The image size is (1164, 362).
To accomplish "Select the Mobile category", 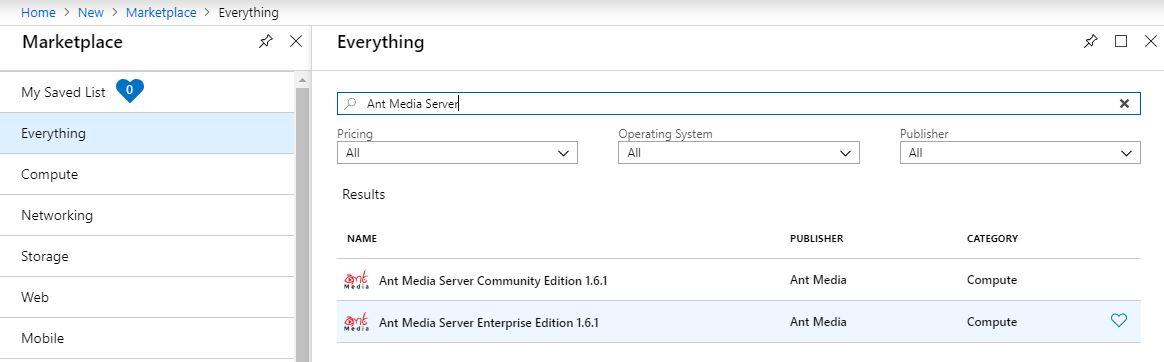I will pos(147,338).
